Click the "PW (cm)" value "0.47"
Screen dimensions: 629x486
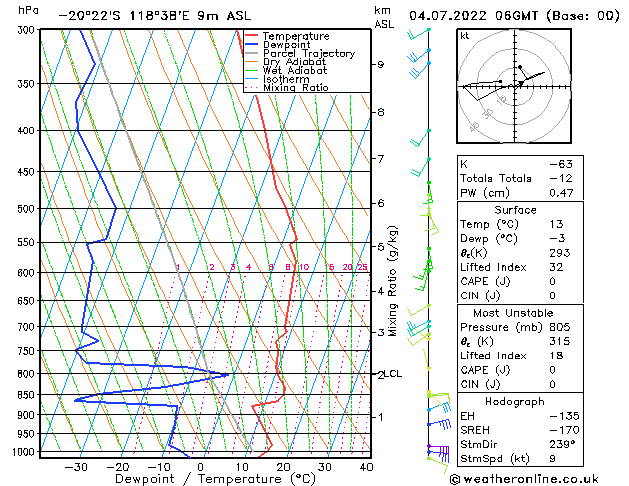pyautogui.click(x=561, y=193)
